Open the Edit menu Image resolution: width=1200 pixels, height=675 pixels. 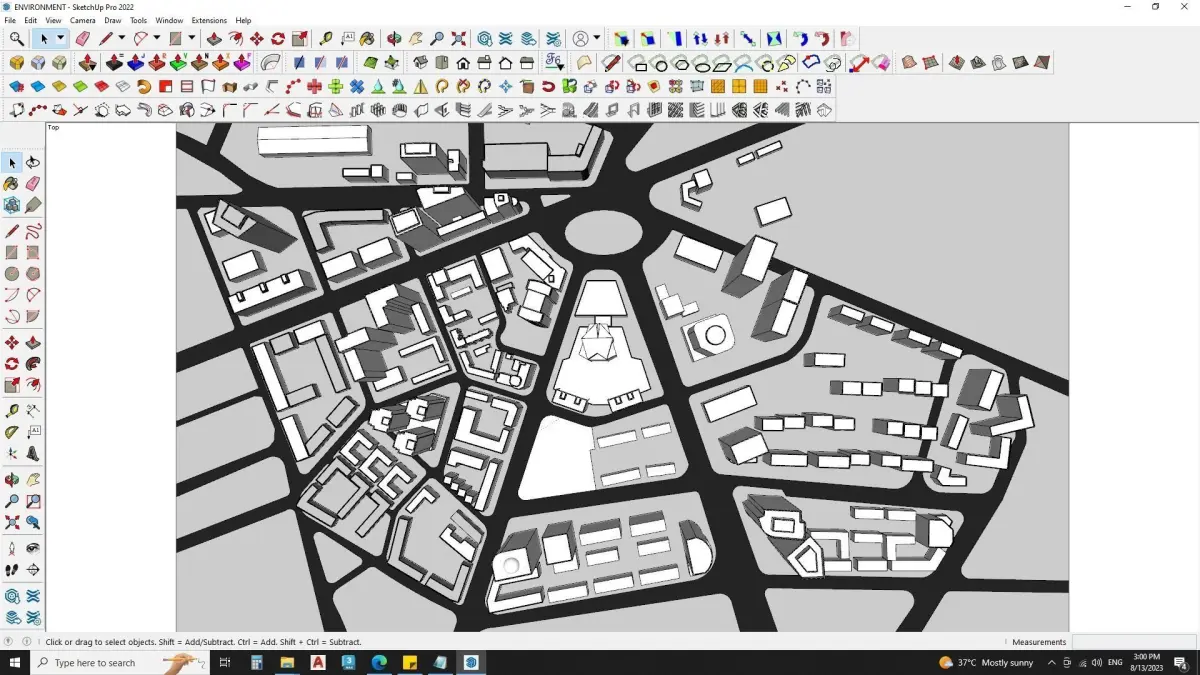point(31,20)
